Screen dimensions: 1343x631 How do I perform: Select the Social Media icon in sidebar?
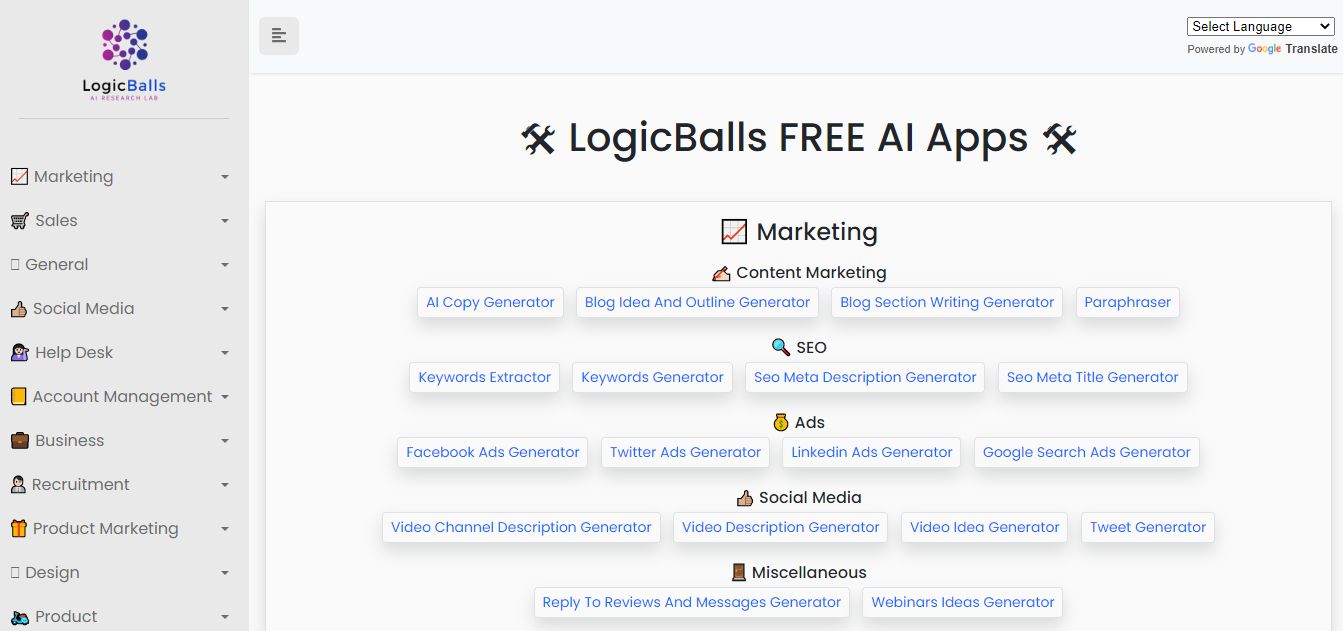coord(21,308)
